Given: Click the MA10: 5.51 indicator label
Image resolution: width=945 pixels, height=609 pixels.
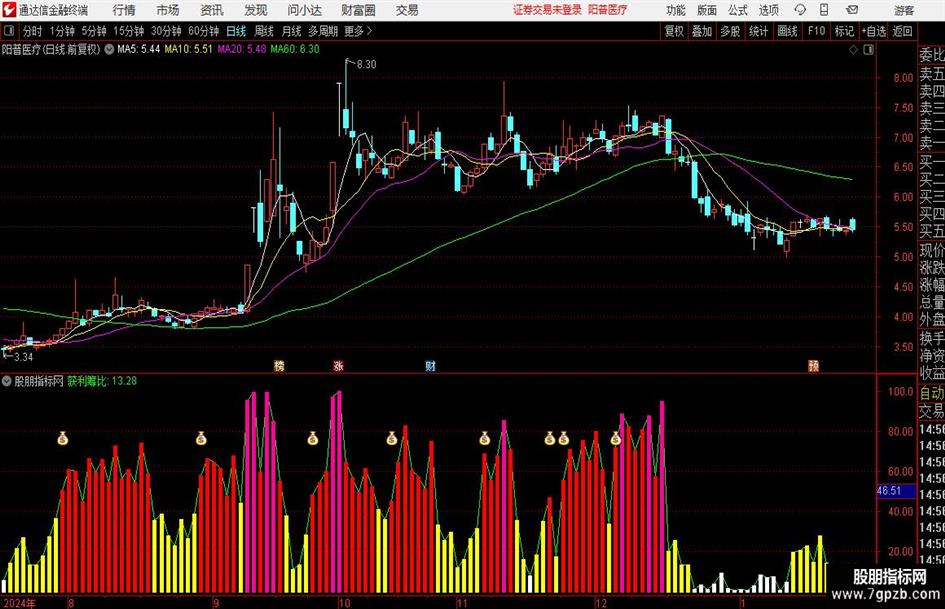Looking at the screenshot, I should click(x=189, y=49).
